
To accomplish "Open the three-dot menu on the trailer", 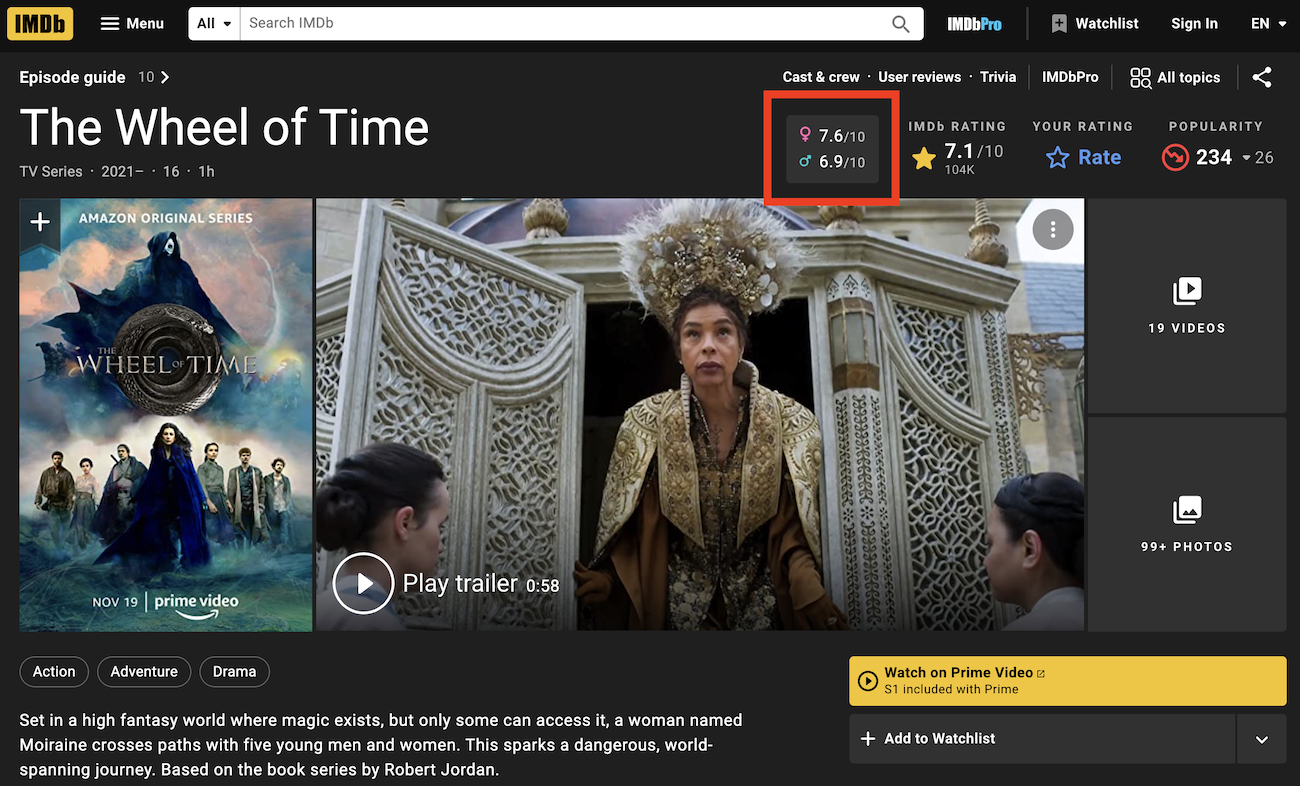I will (1052, 230).
